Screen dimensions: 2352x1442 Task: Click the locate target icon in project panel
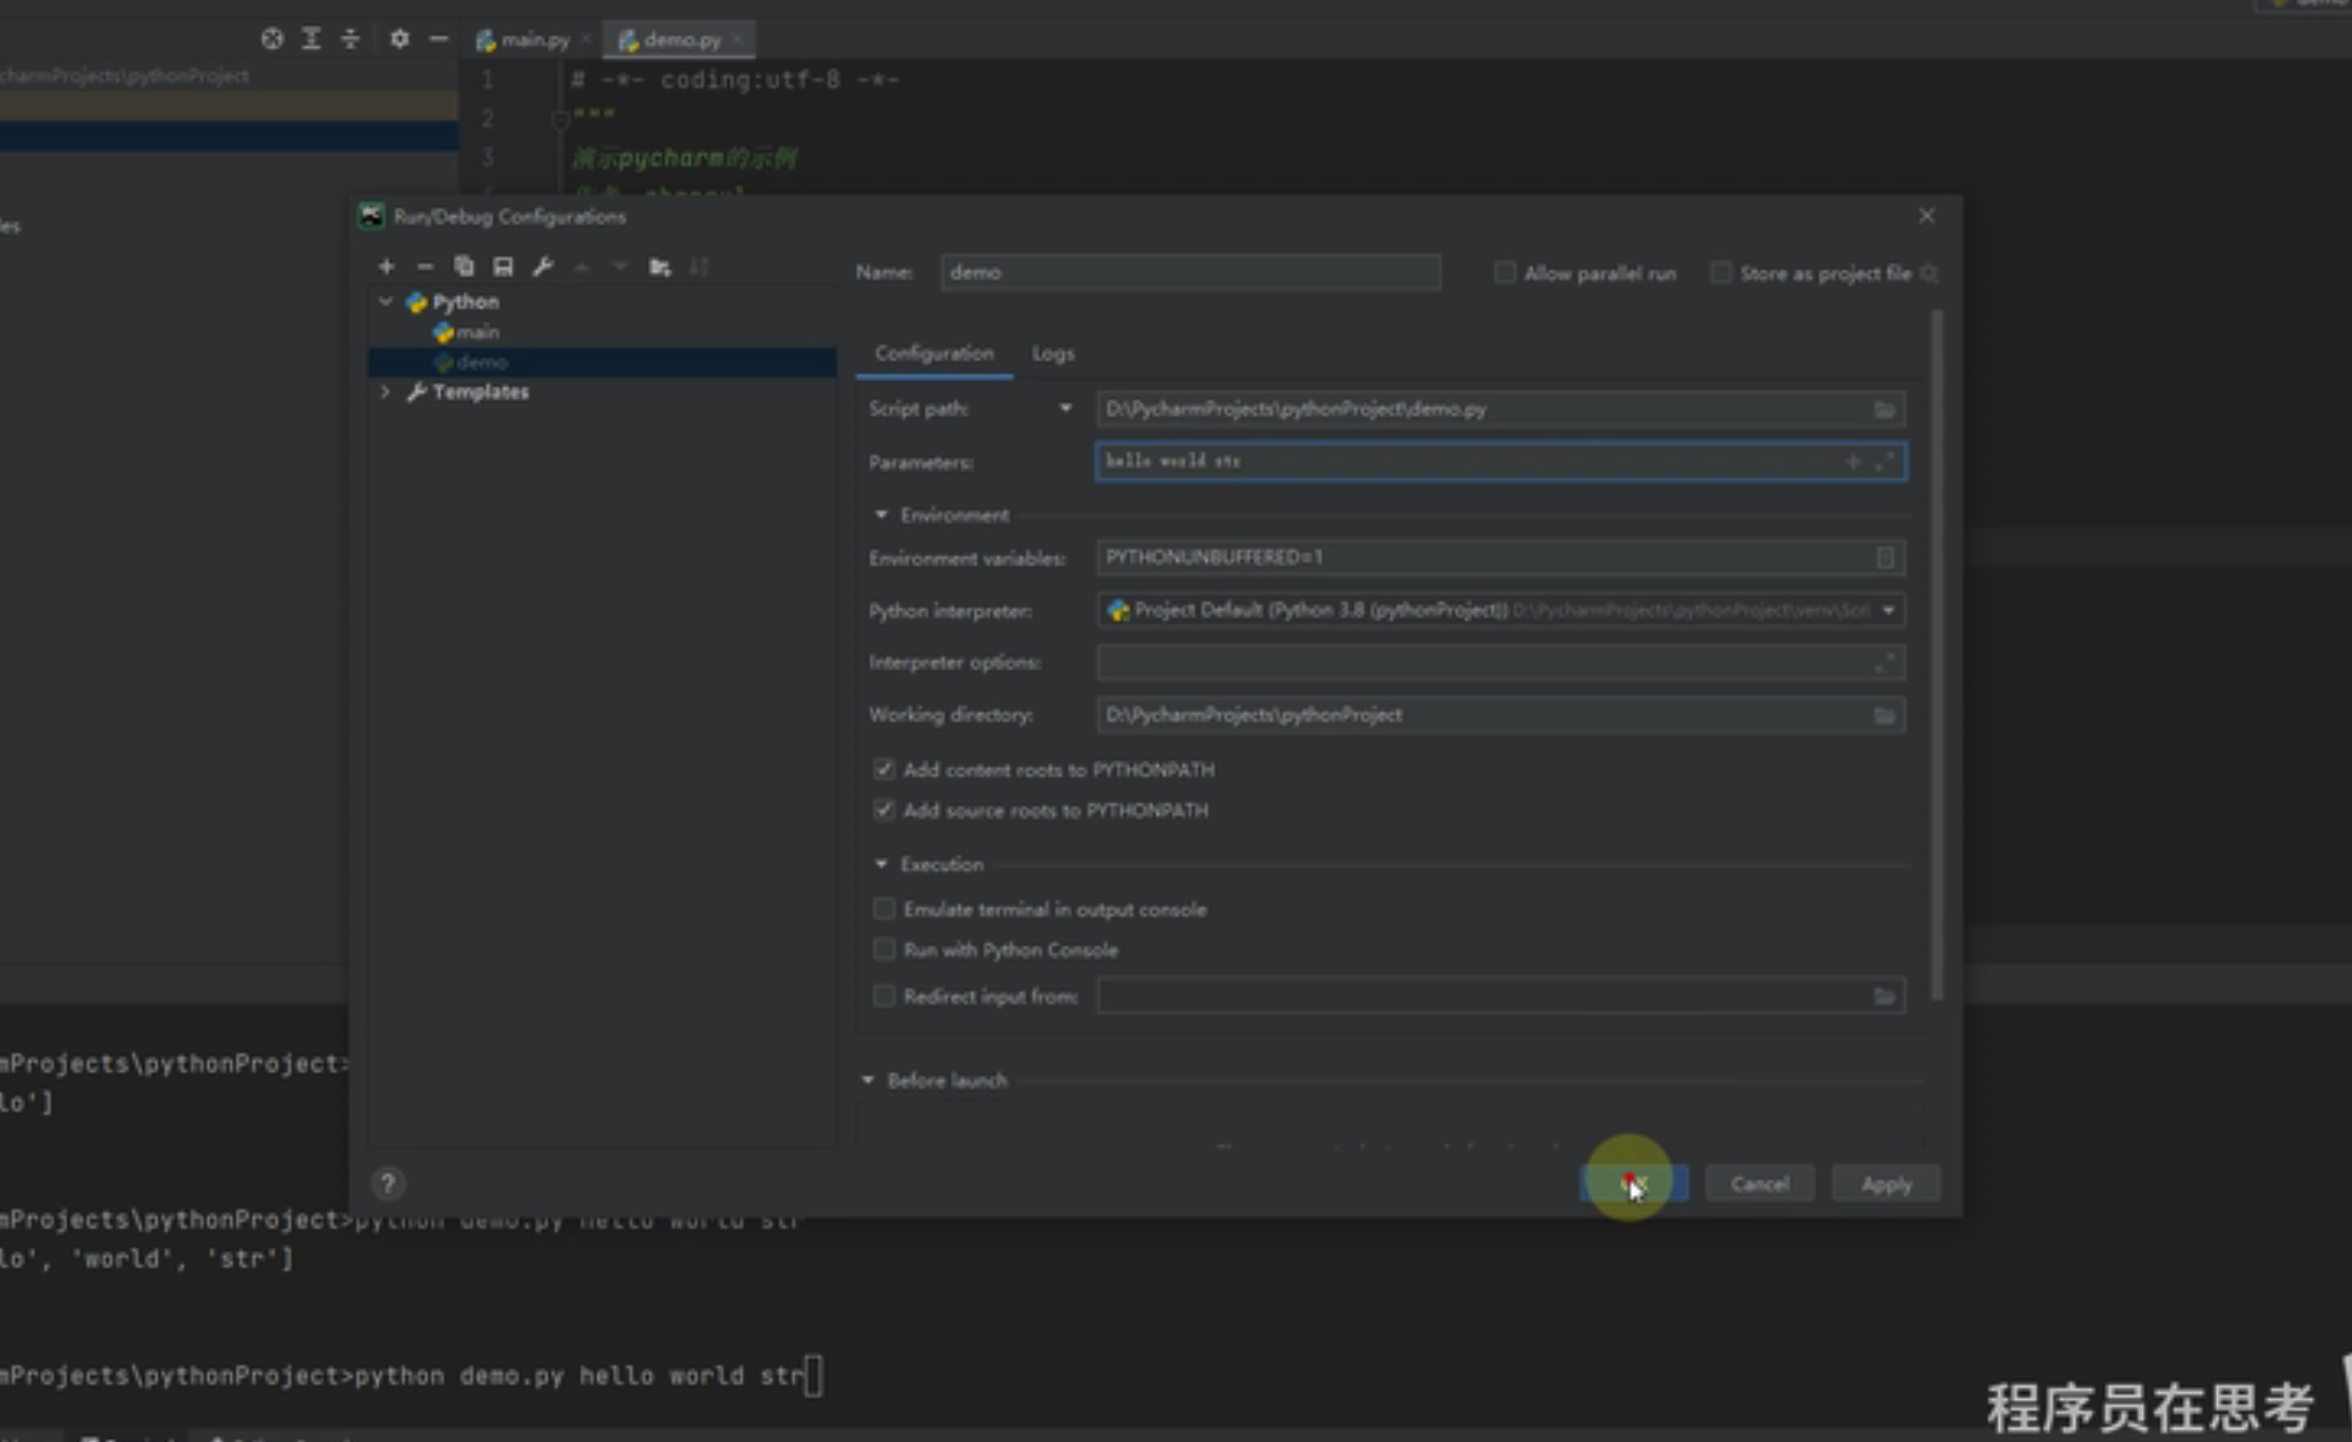tap(272, 39)
